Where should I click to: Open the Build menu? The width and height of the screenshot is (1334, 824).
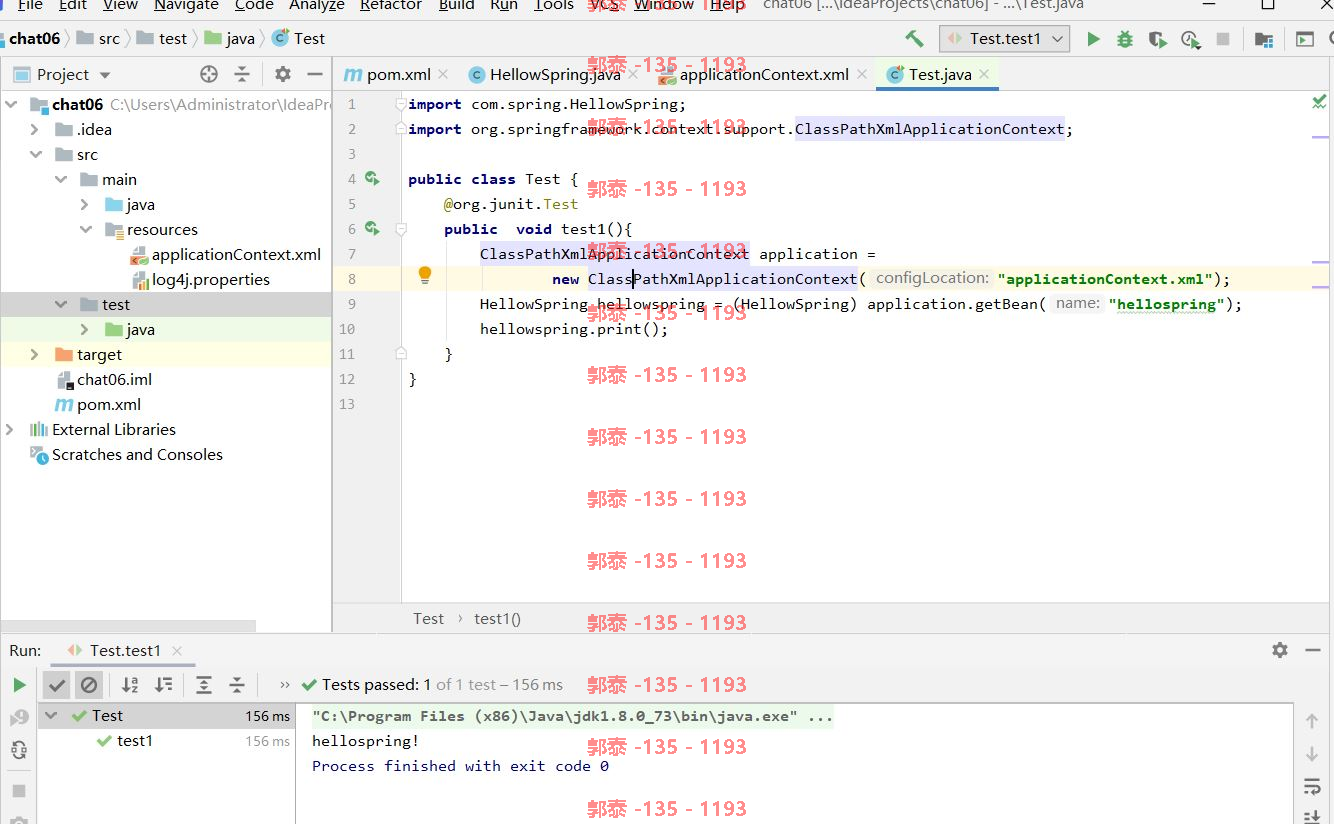click(457, 5)
